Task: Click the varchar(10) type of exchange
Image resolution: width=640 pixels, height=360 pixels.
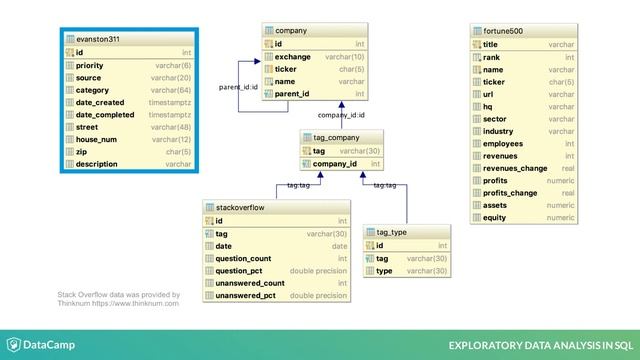Action: tap(344, 57)
